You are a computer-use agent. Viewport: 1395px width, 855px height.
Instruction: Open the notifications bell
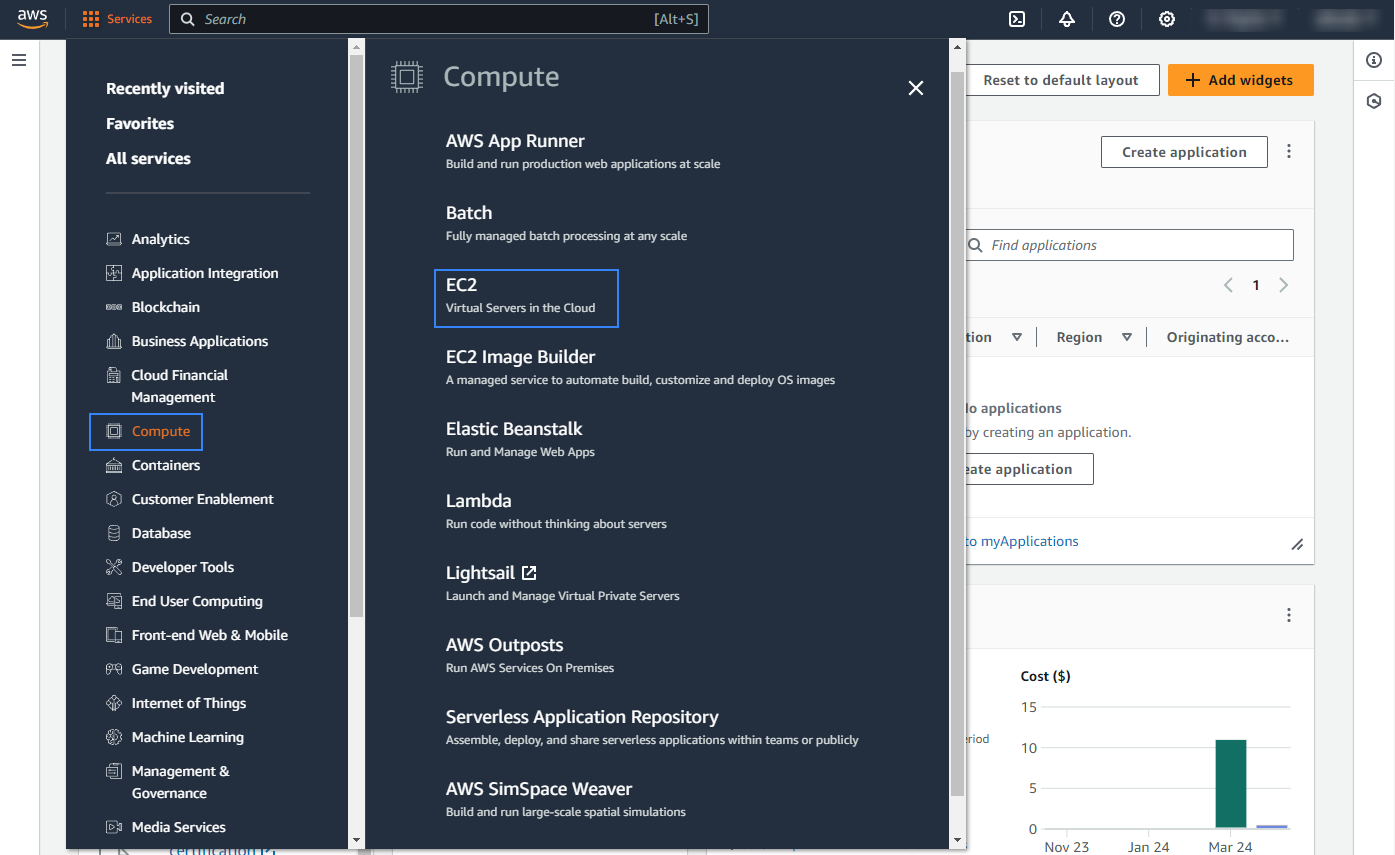pyautogui.click(x=1067, y=19)
